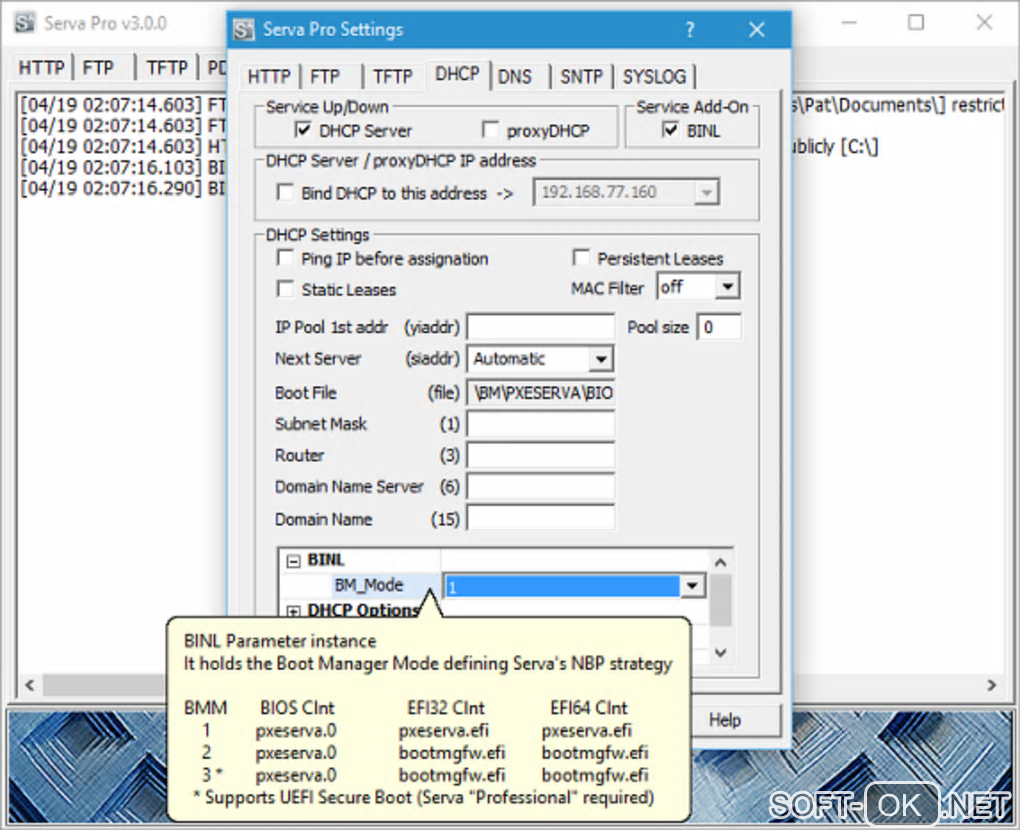This screenshot has width=1020, height=830.
Task: Click the main log scroll right arrow
Action: (991, 685)
